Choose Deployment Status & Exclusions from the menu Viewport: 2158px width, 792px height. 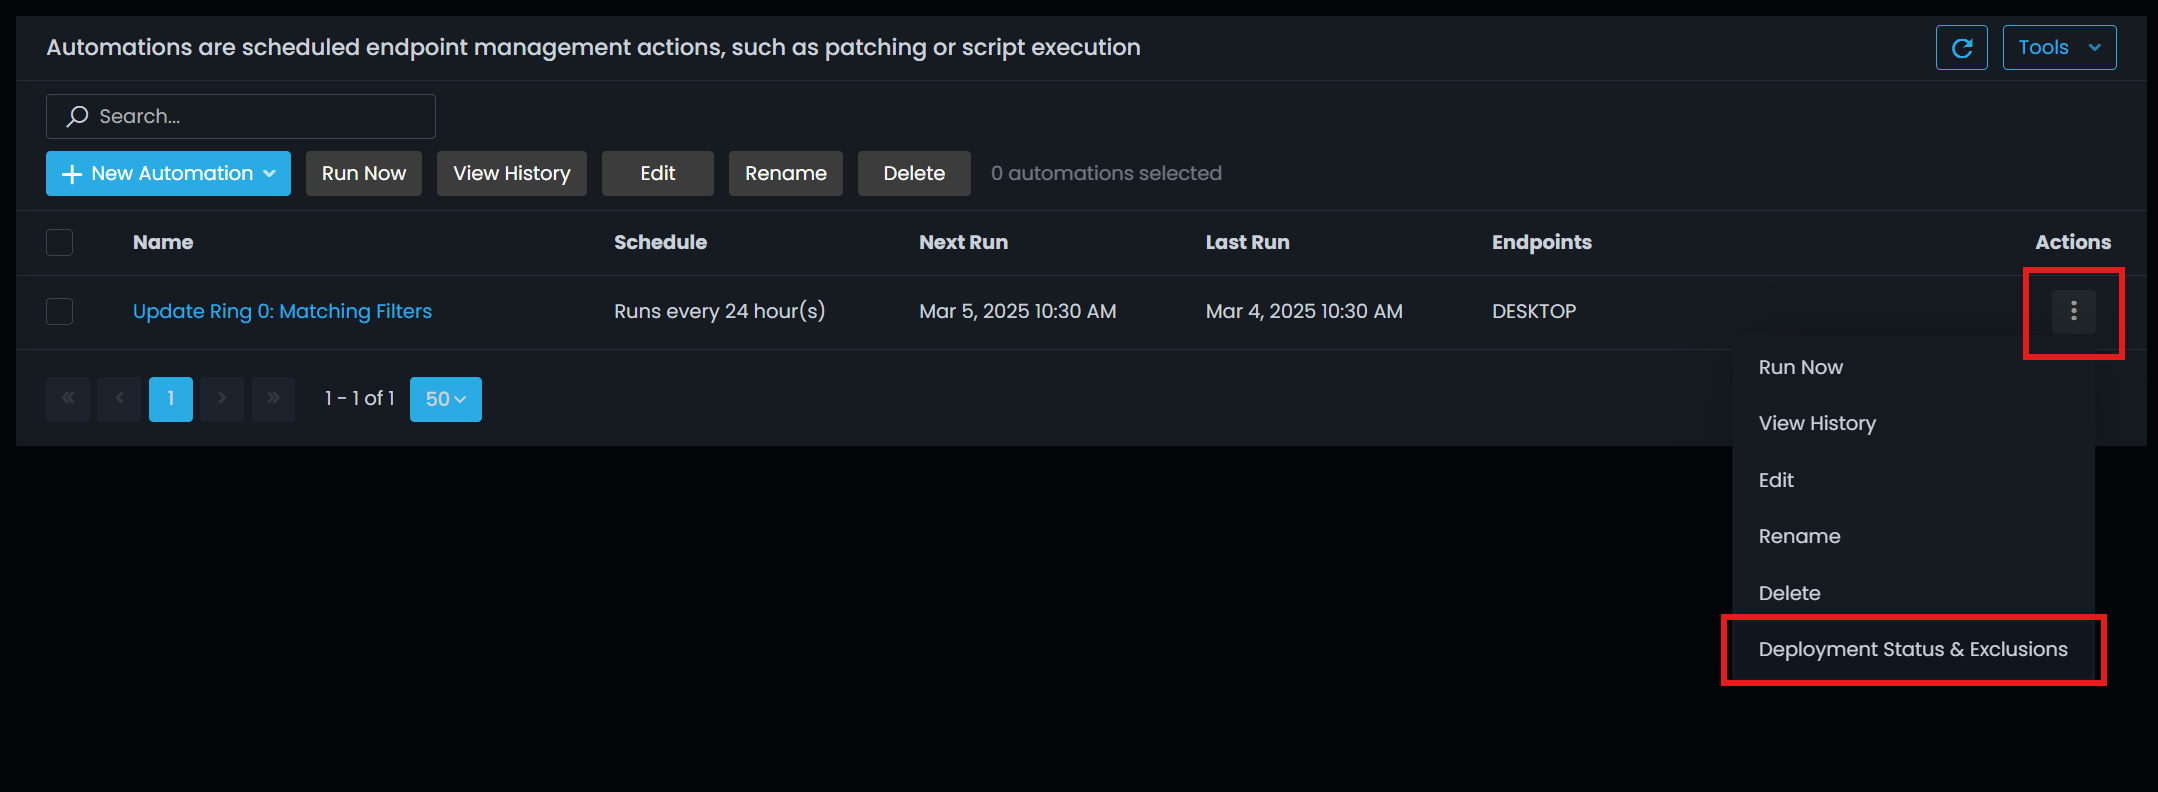point(1913,649)
